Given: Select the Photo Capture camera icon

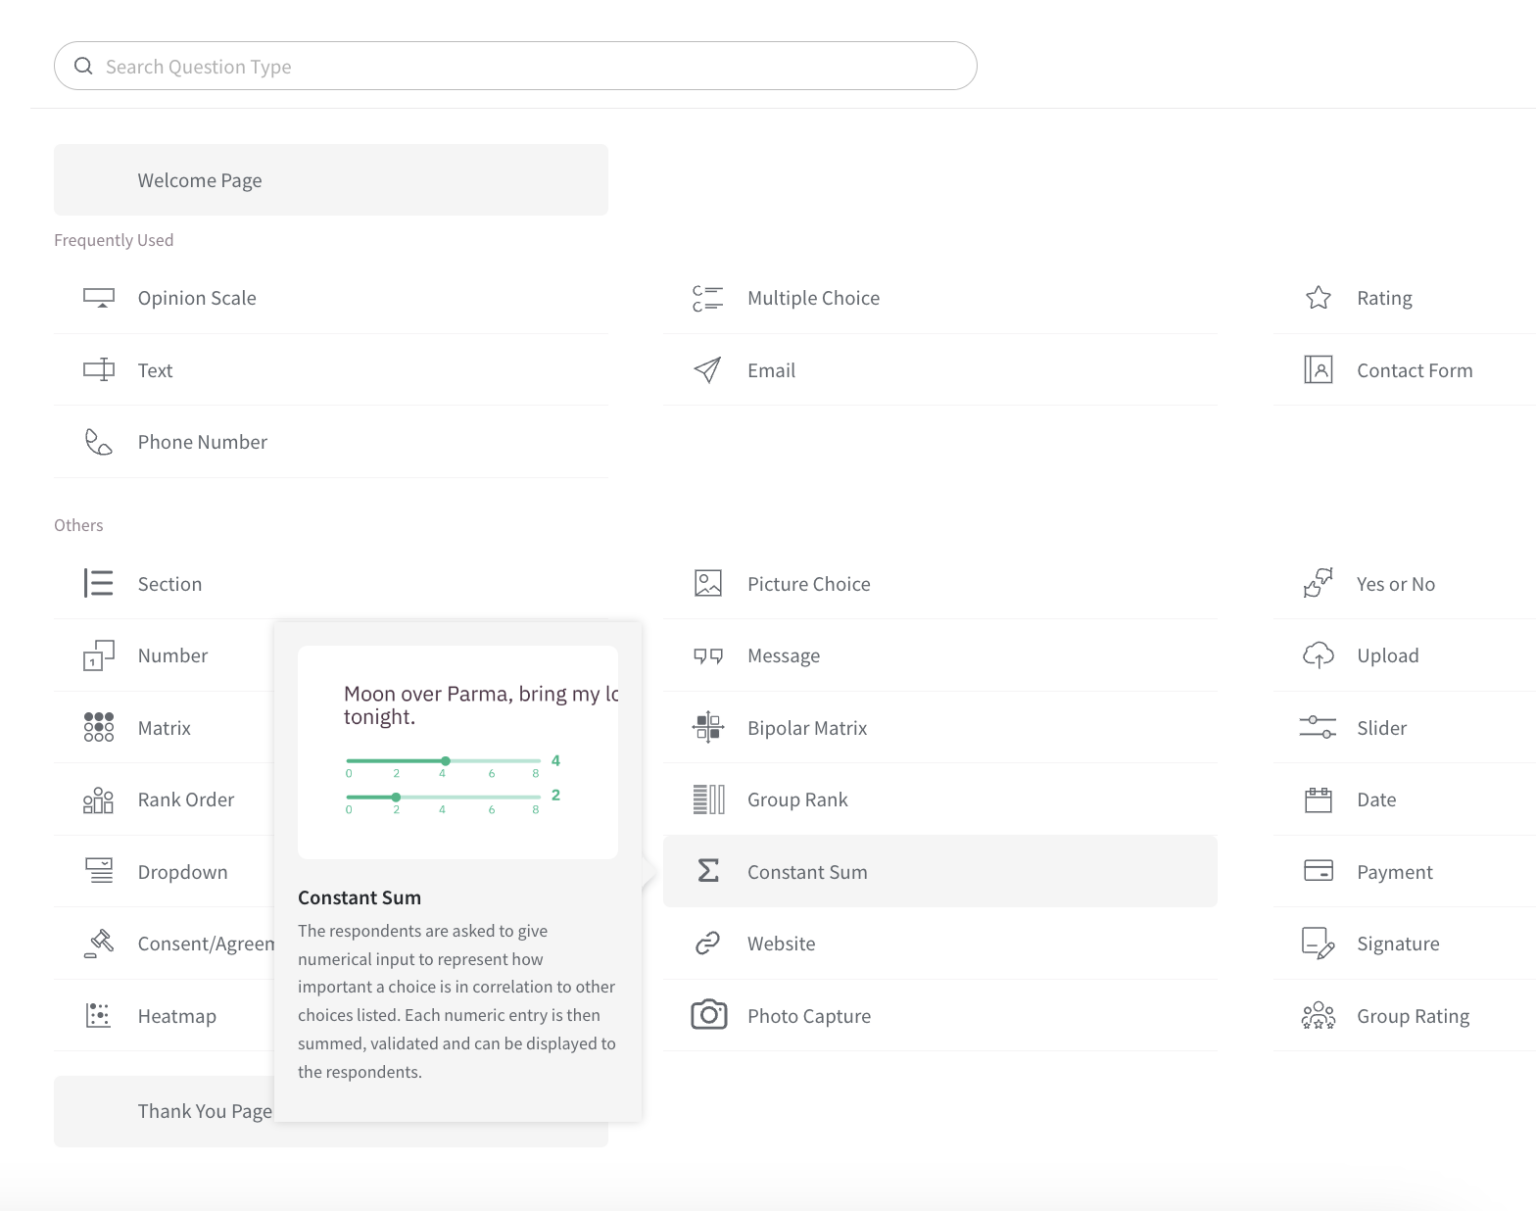Looking at the screenshot, I should (x=708, y=1015).
